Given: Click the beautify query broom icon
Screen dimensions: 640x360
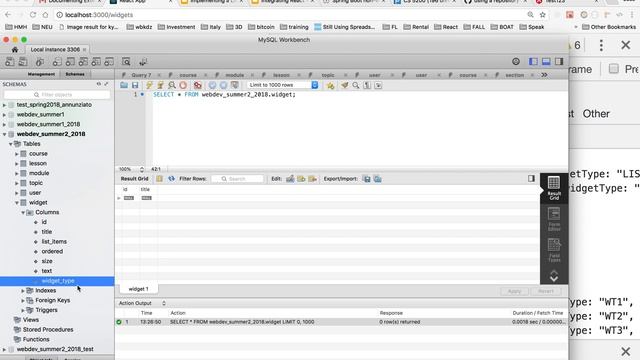Looking at the screenshot, I should tap(345, 85).
